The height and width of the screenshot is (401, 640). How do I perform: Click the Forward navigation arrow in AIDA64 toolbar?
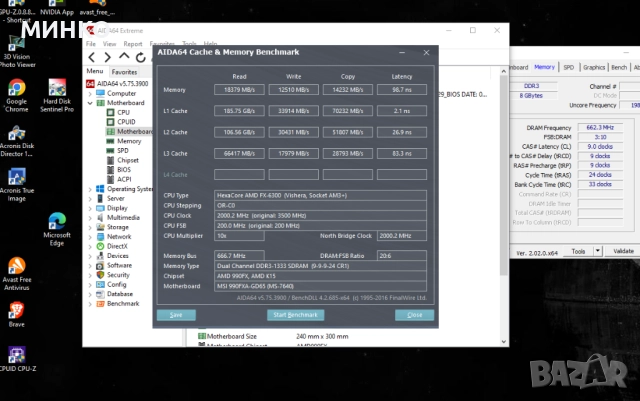coord(106,58)
